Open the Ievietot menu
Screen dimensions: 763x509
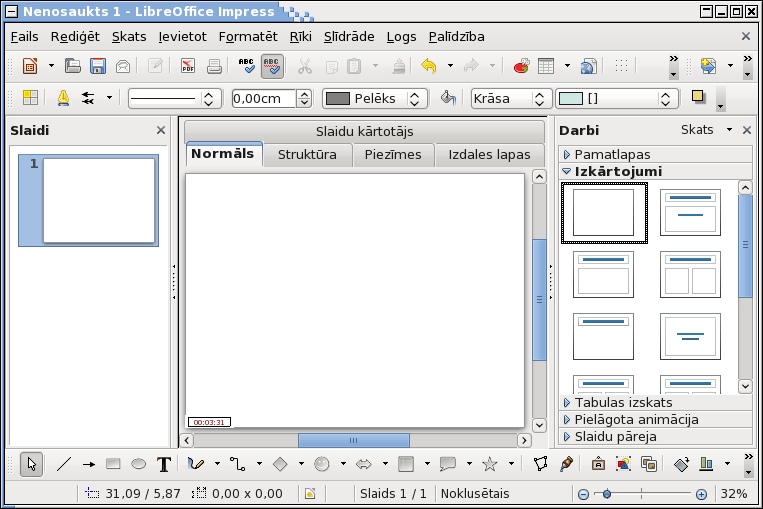[182, 37]
